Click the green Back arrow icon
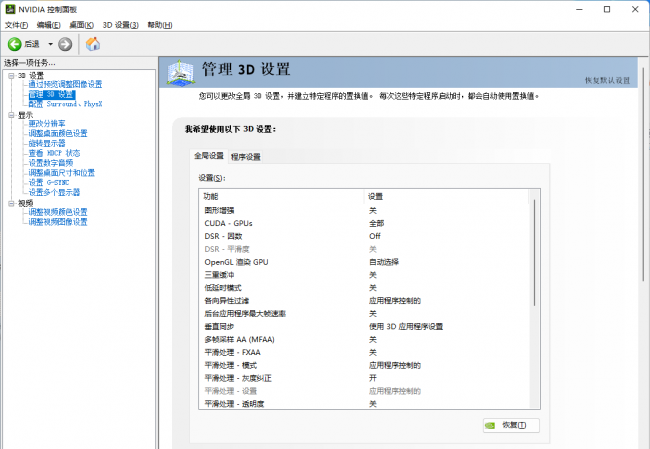Screen dimensions: 650x449 pyautogui.click(x=15, y=44)
